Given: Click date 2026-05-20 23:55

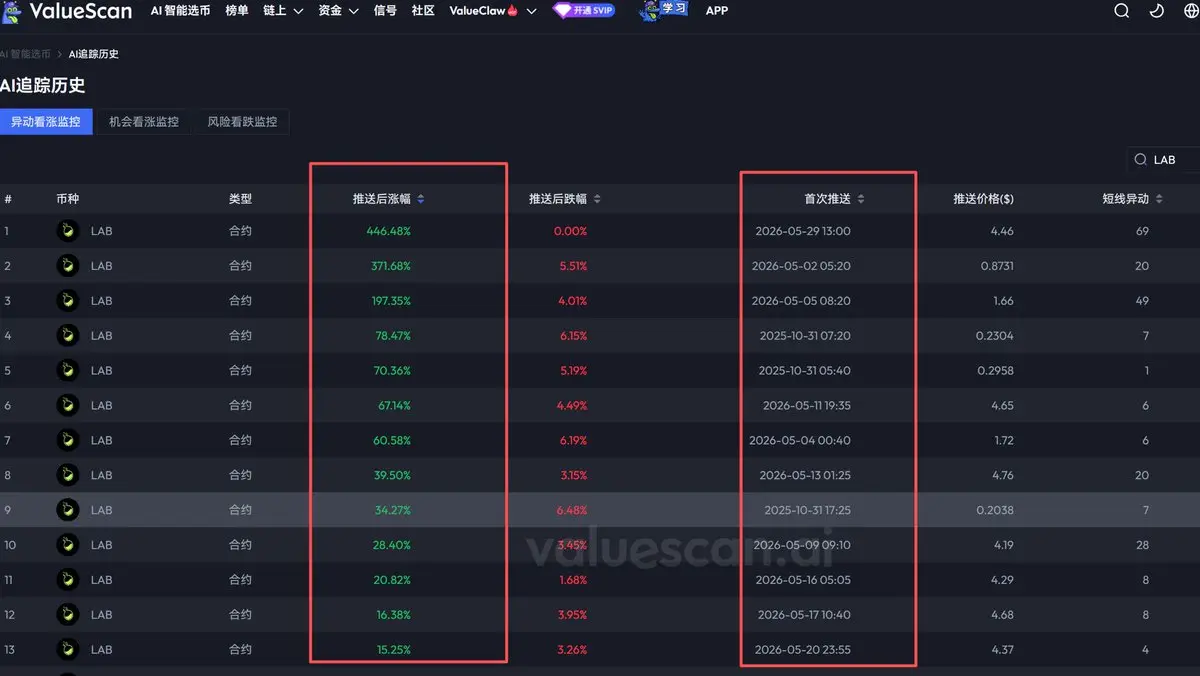Looking at the screenshot, I should click(802, 650).
